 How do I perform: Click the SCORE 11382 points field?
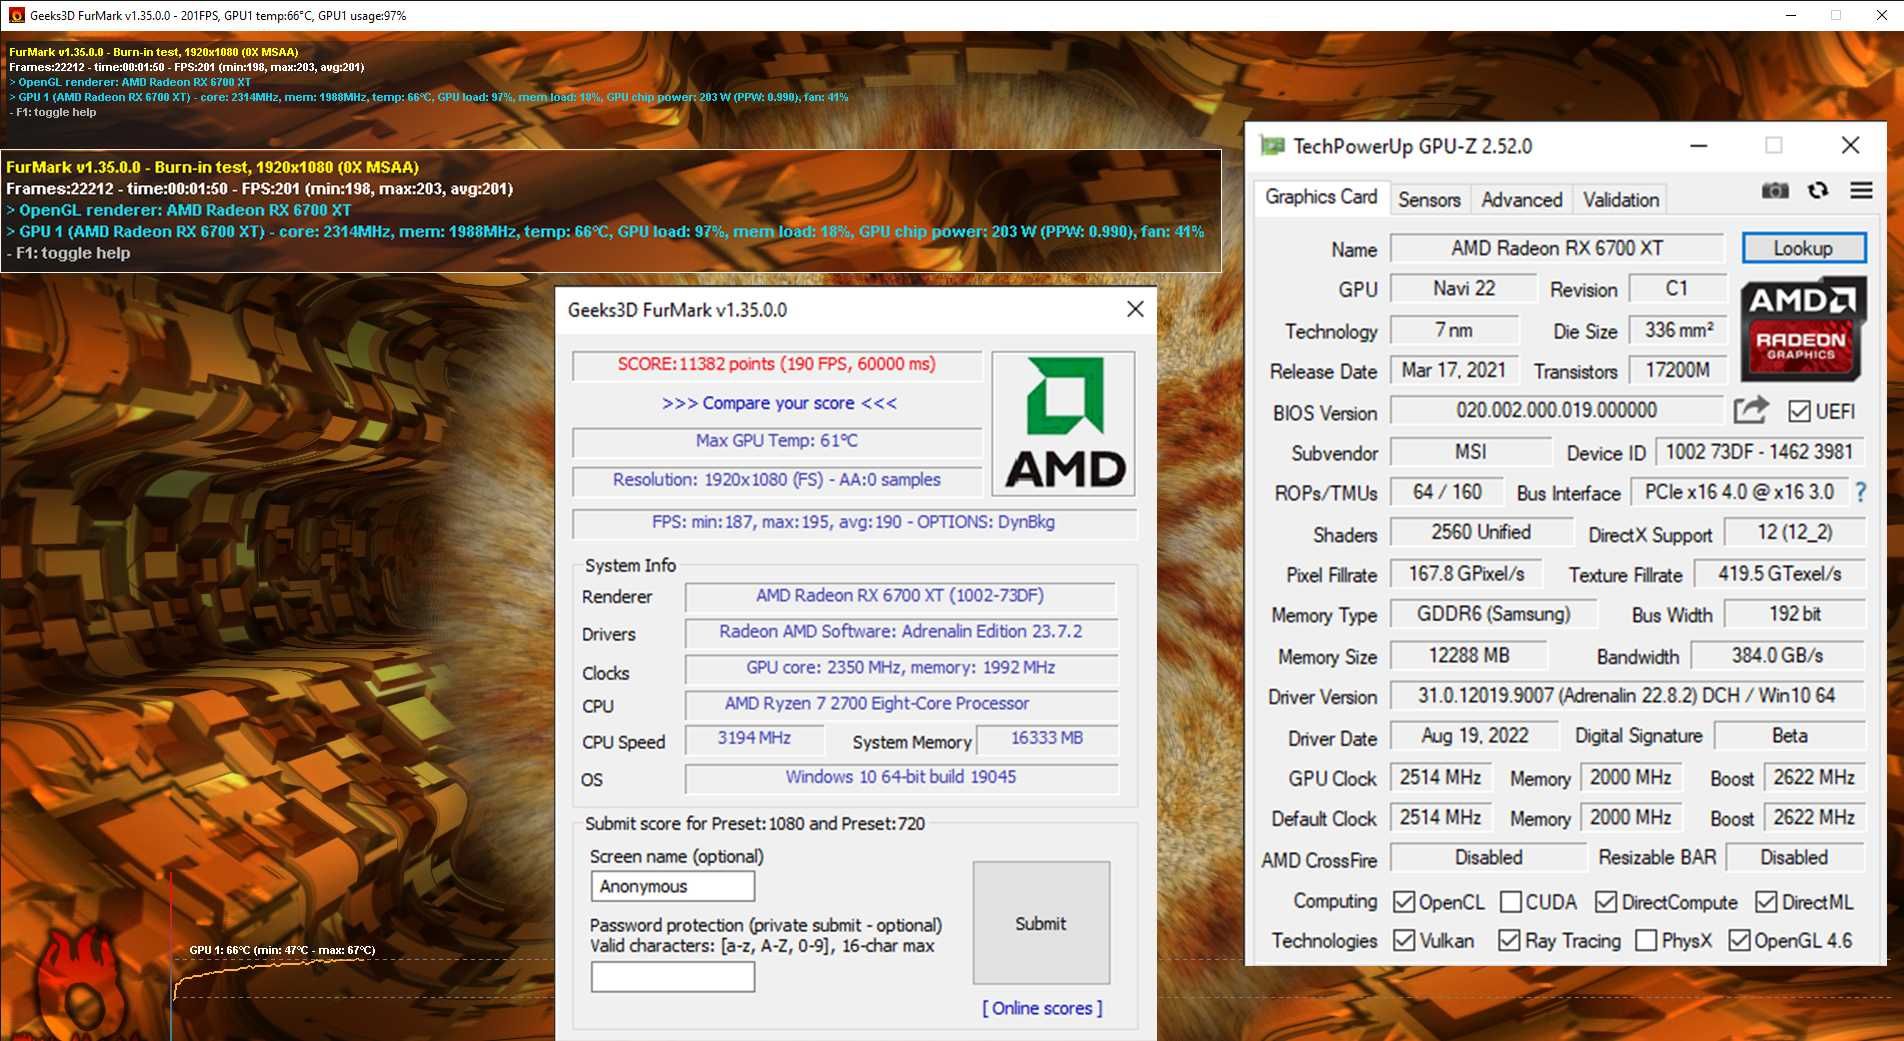point(777,364)
